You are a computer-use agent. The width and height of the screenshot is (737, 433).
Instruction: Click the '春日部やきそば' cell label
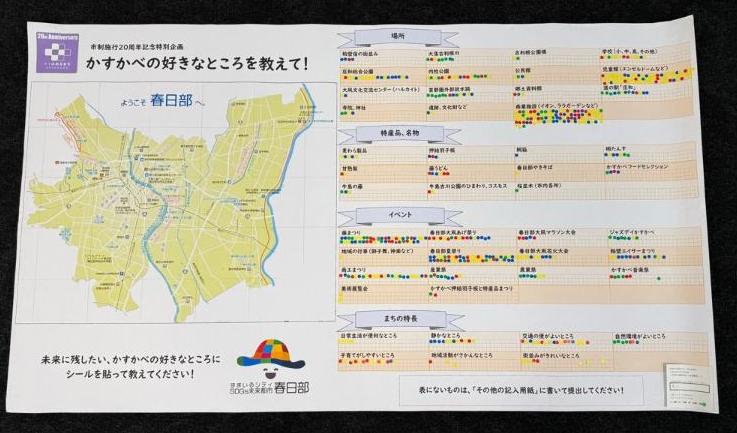coord(534,167)
